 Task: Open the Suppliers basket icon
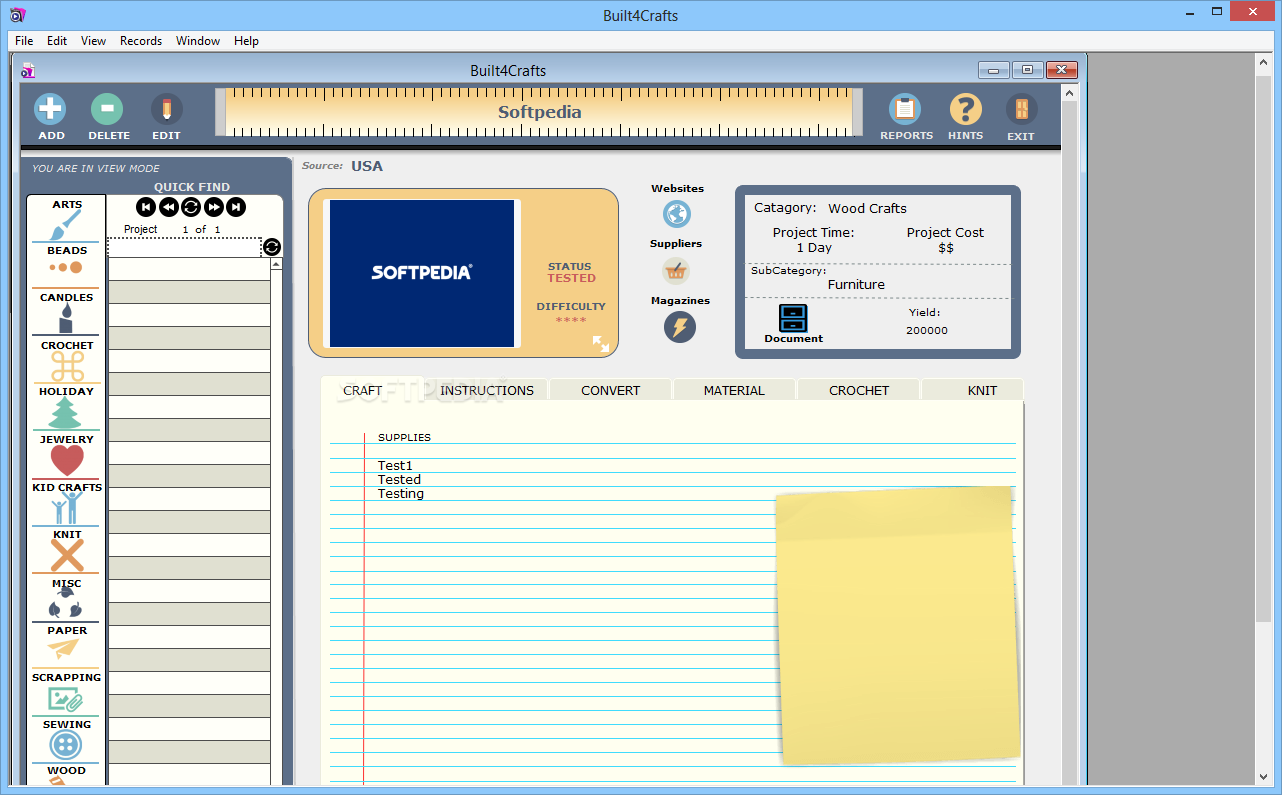(676, 271)
